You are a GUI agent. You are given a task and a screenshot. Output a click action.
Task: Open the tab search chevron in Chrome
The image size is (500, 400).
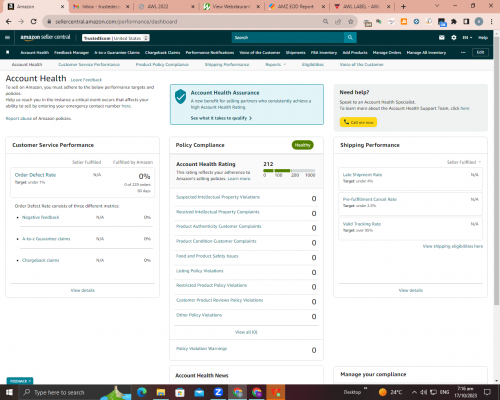pos(437,6)
